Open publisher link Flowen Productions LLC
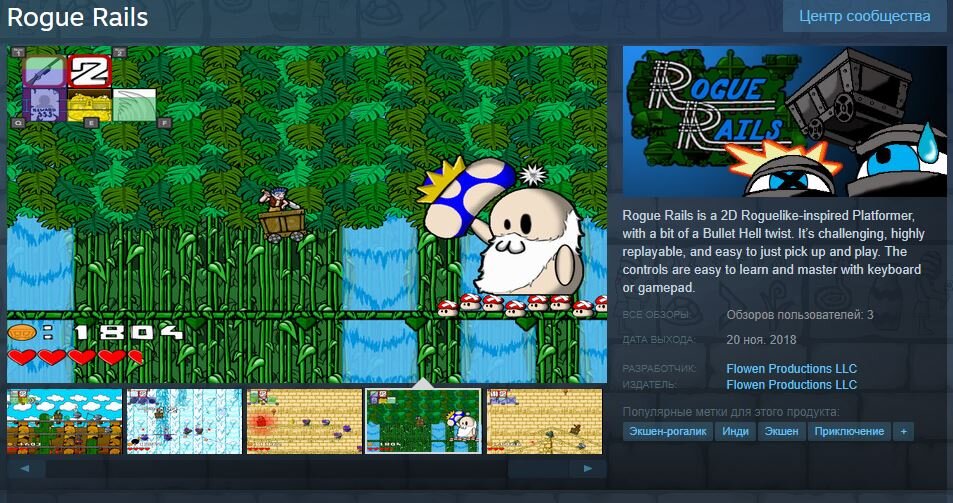The image size is (953, 503). [x=791, y=385]
